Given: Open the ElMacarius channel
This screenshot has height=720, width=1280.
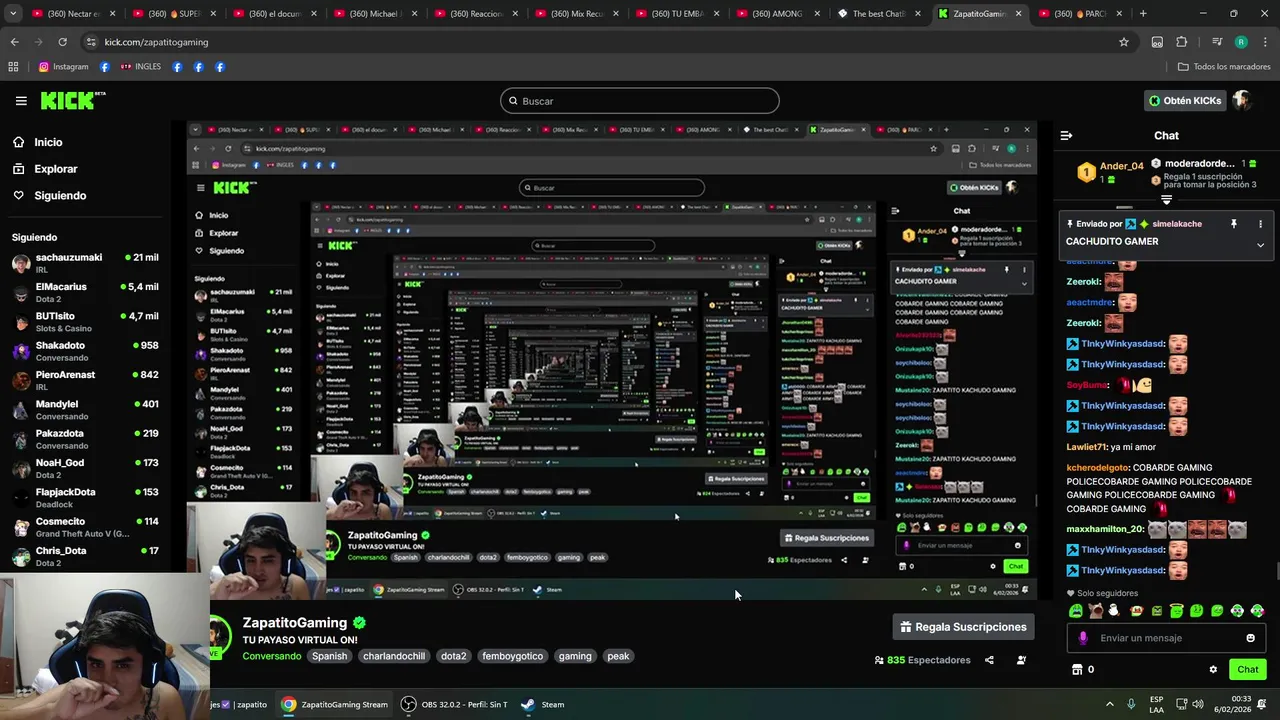Looking at the screenshot, I should (85, 292).
